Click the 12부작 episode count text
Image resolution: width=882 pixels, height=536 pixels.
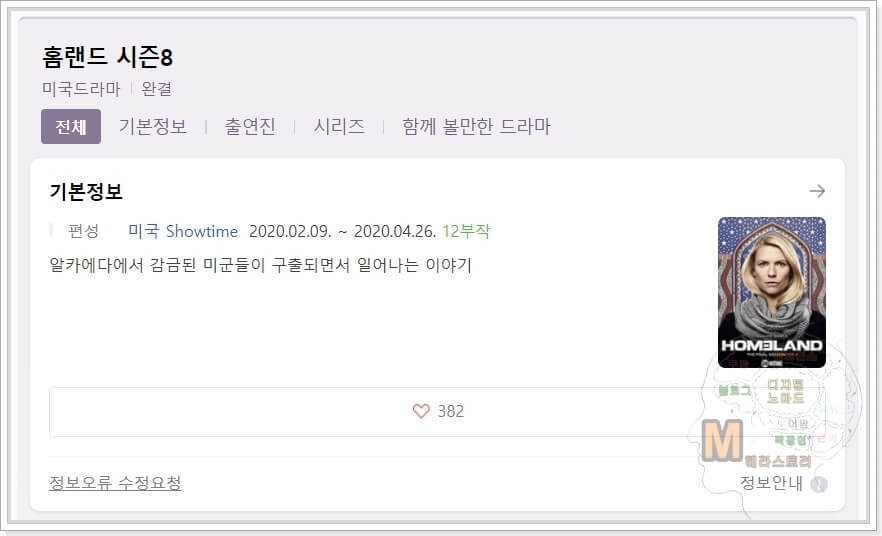click(x=466, y=231)
